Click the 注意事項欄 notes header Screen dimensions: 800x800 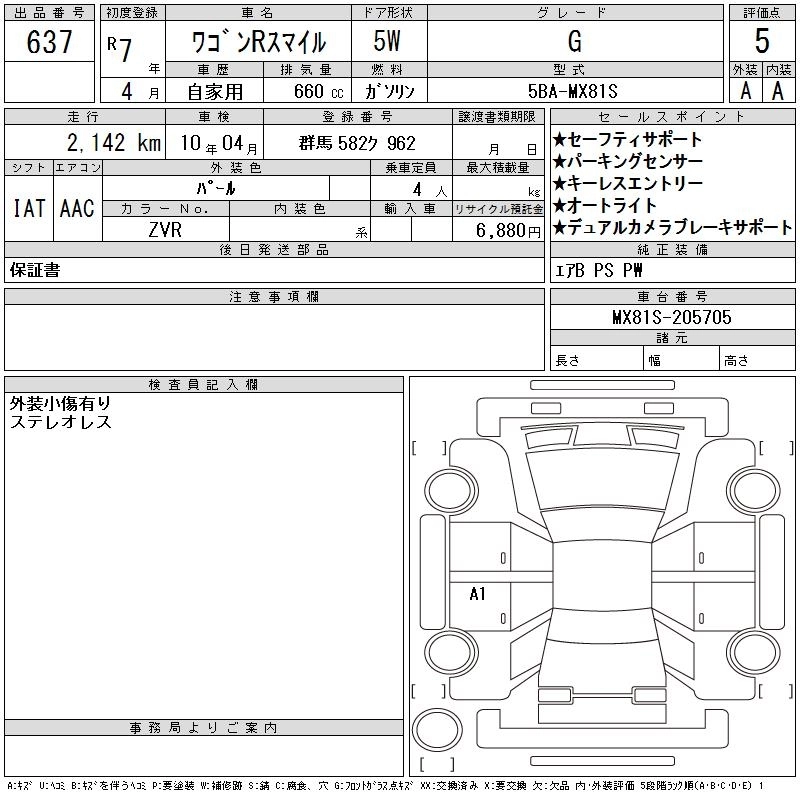[274, 296]
